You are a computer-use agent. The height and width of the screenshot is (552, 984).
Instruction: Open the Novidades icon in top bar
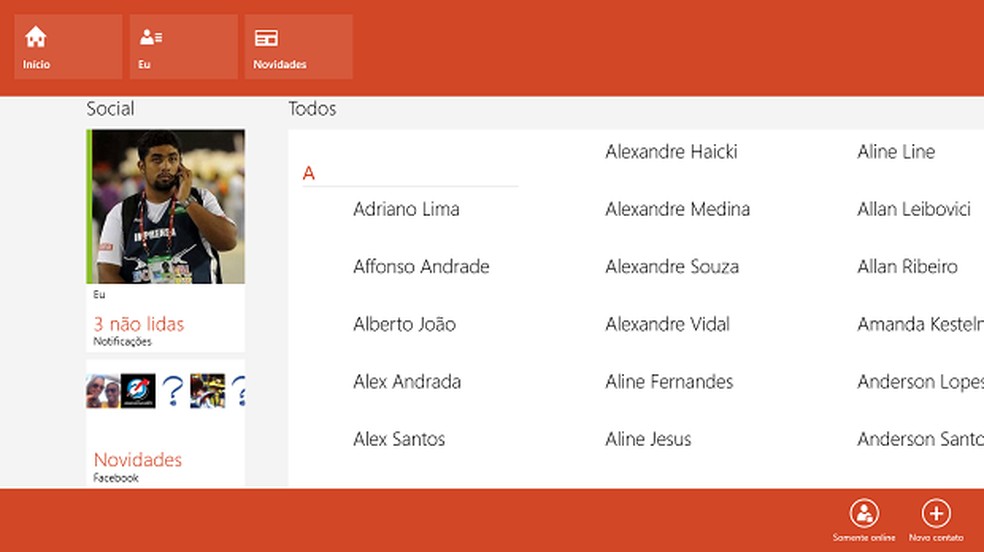[266, 38]
